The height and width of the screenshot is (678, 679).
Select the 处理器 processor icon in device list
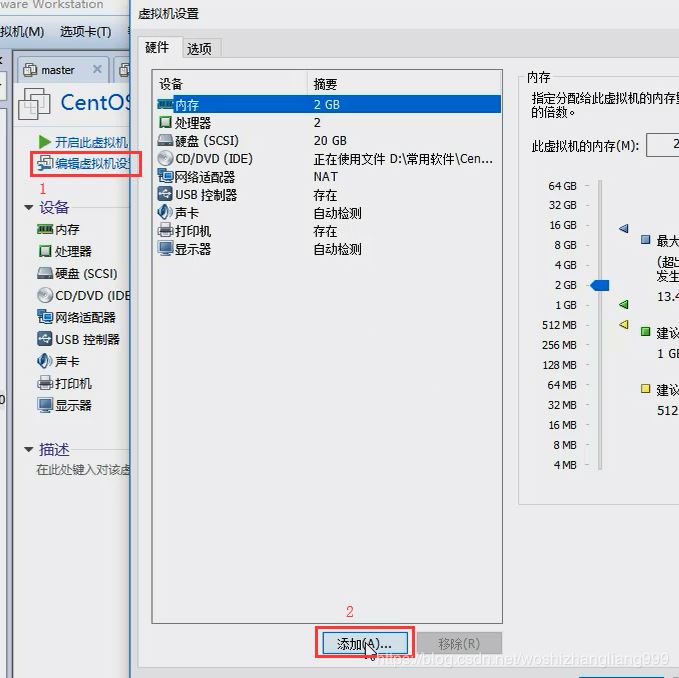click(x=166, y=122)
